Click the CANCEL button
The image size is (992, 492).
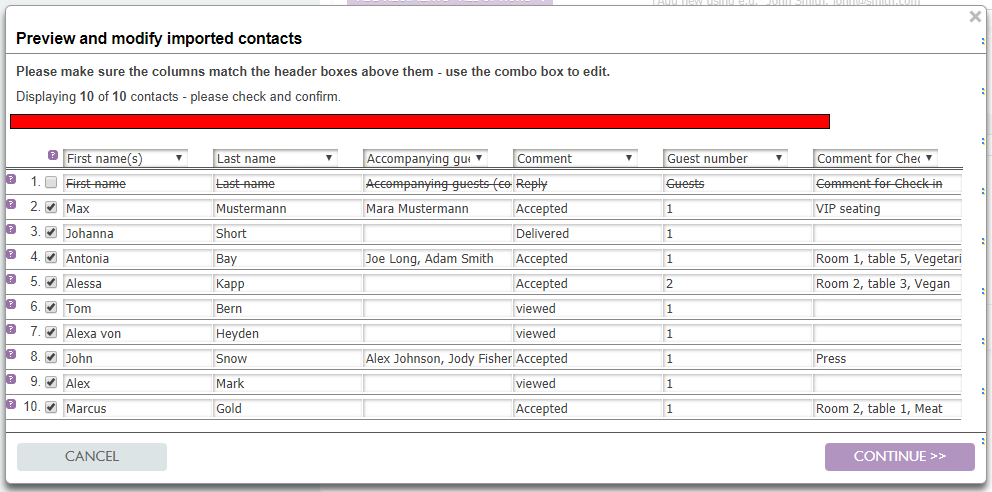(92, 457)
